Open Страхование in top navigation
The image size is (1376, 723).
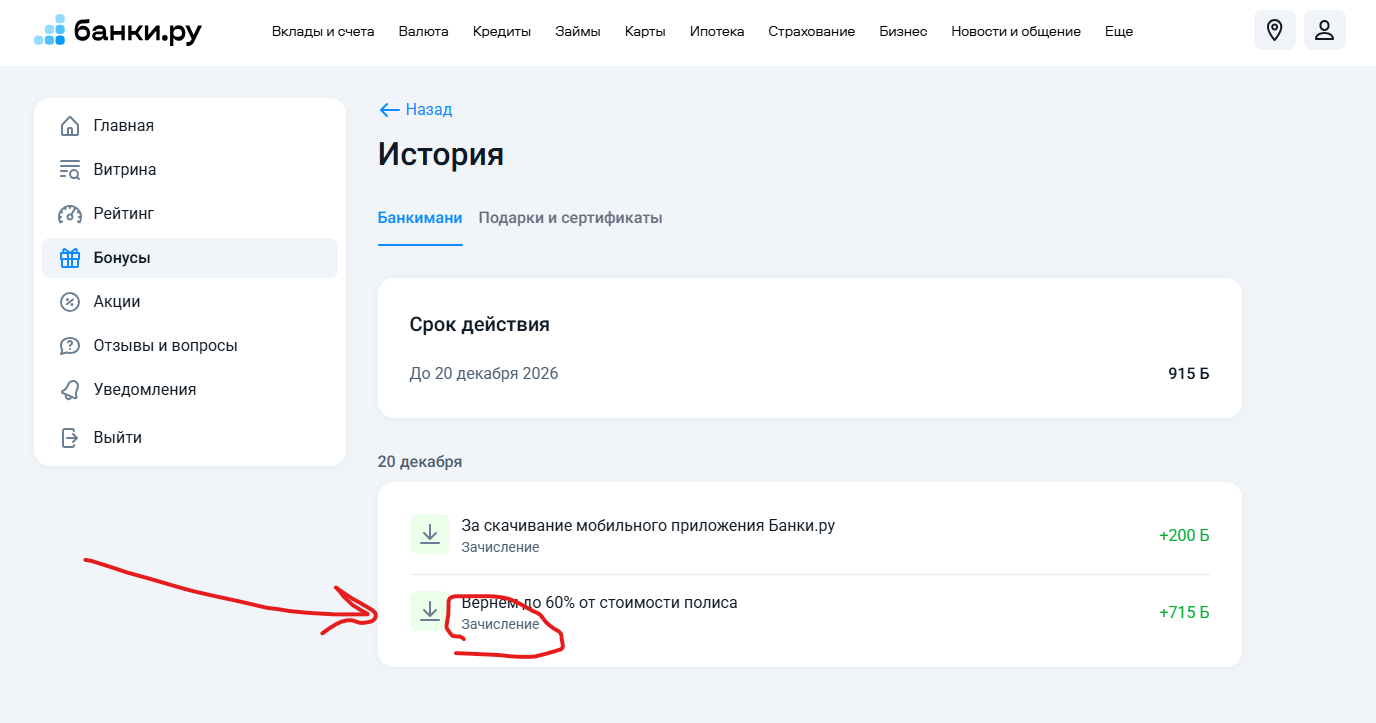point(811,31)
